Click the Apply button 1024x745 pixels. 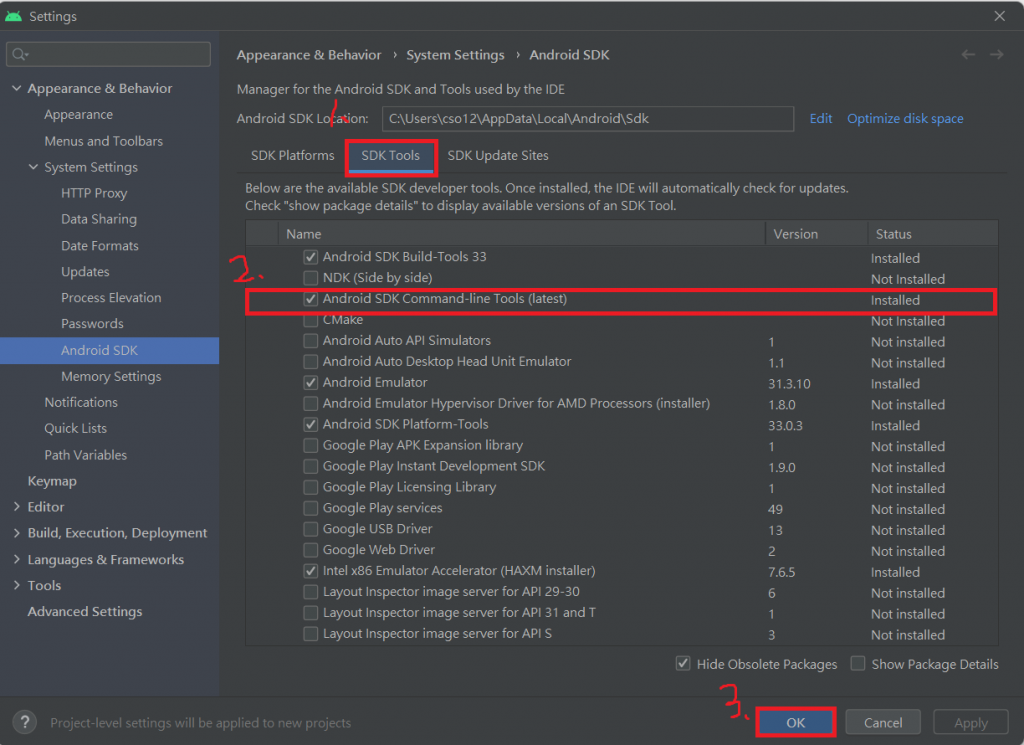point(970,722)
